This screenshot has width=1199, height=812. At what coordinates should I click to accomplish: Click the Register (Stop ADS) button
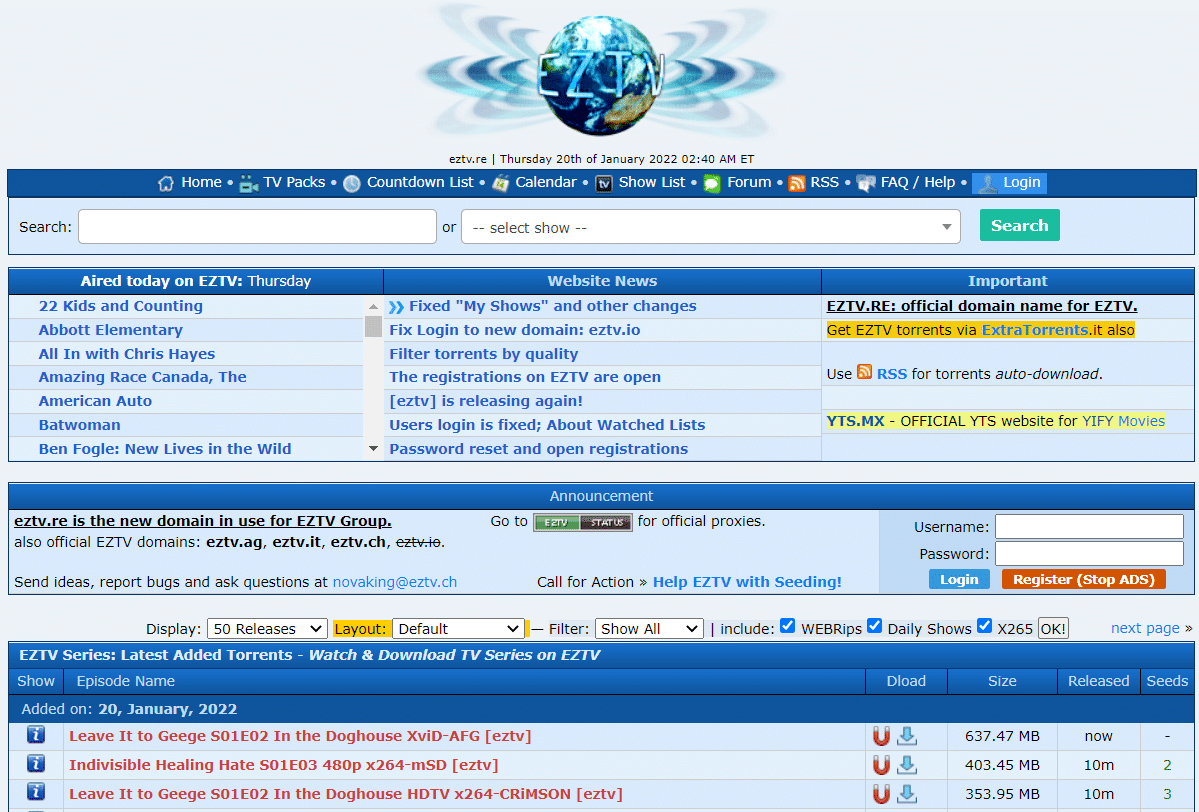(x=1084, y=578)
